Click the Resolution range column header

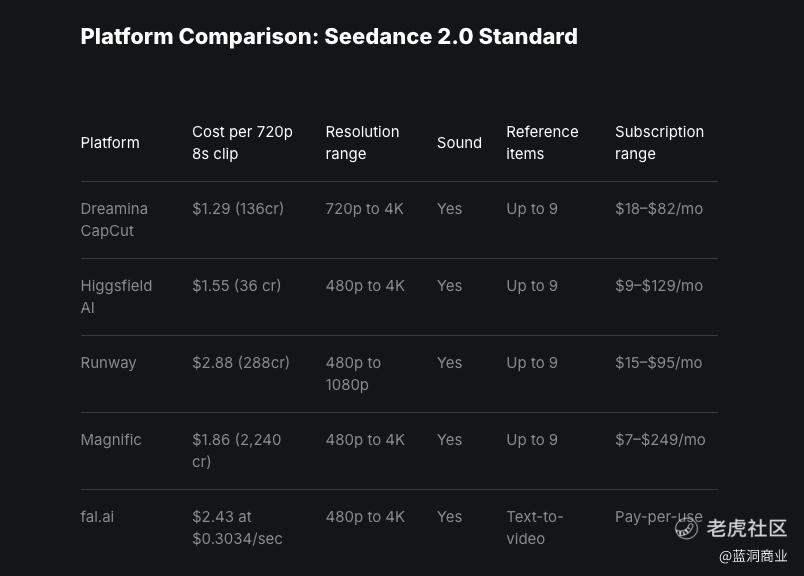click(x=362, y=143)
